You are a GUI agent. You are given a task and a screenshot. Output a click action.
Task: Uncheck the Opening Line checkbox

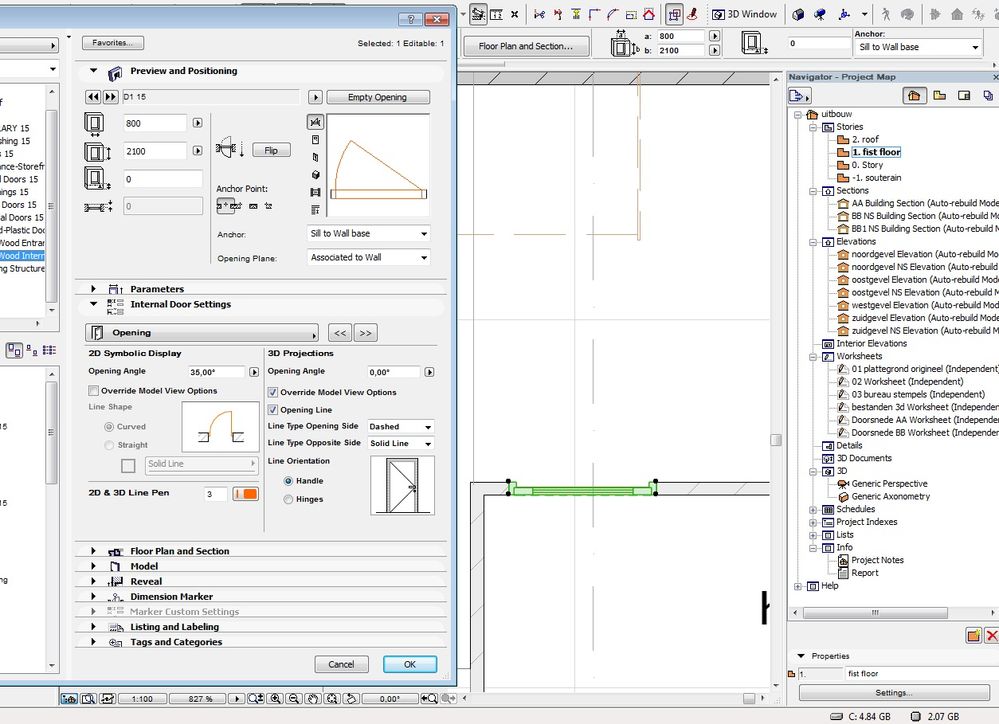(x=273, y=410)
